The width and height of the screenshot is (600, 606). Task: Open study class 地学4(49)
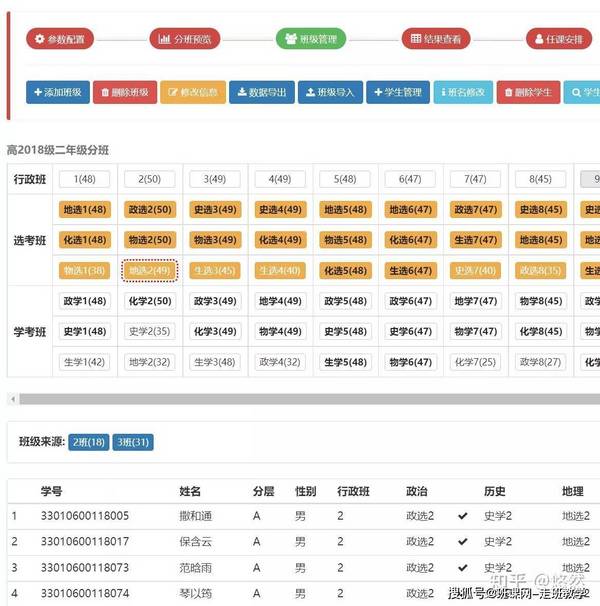(280, 301)
